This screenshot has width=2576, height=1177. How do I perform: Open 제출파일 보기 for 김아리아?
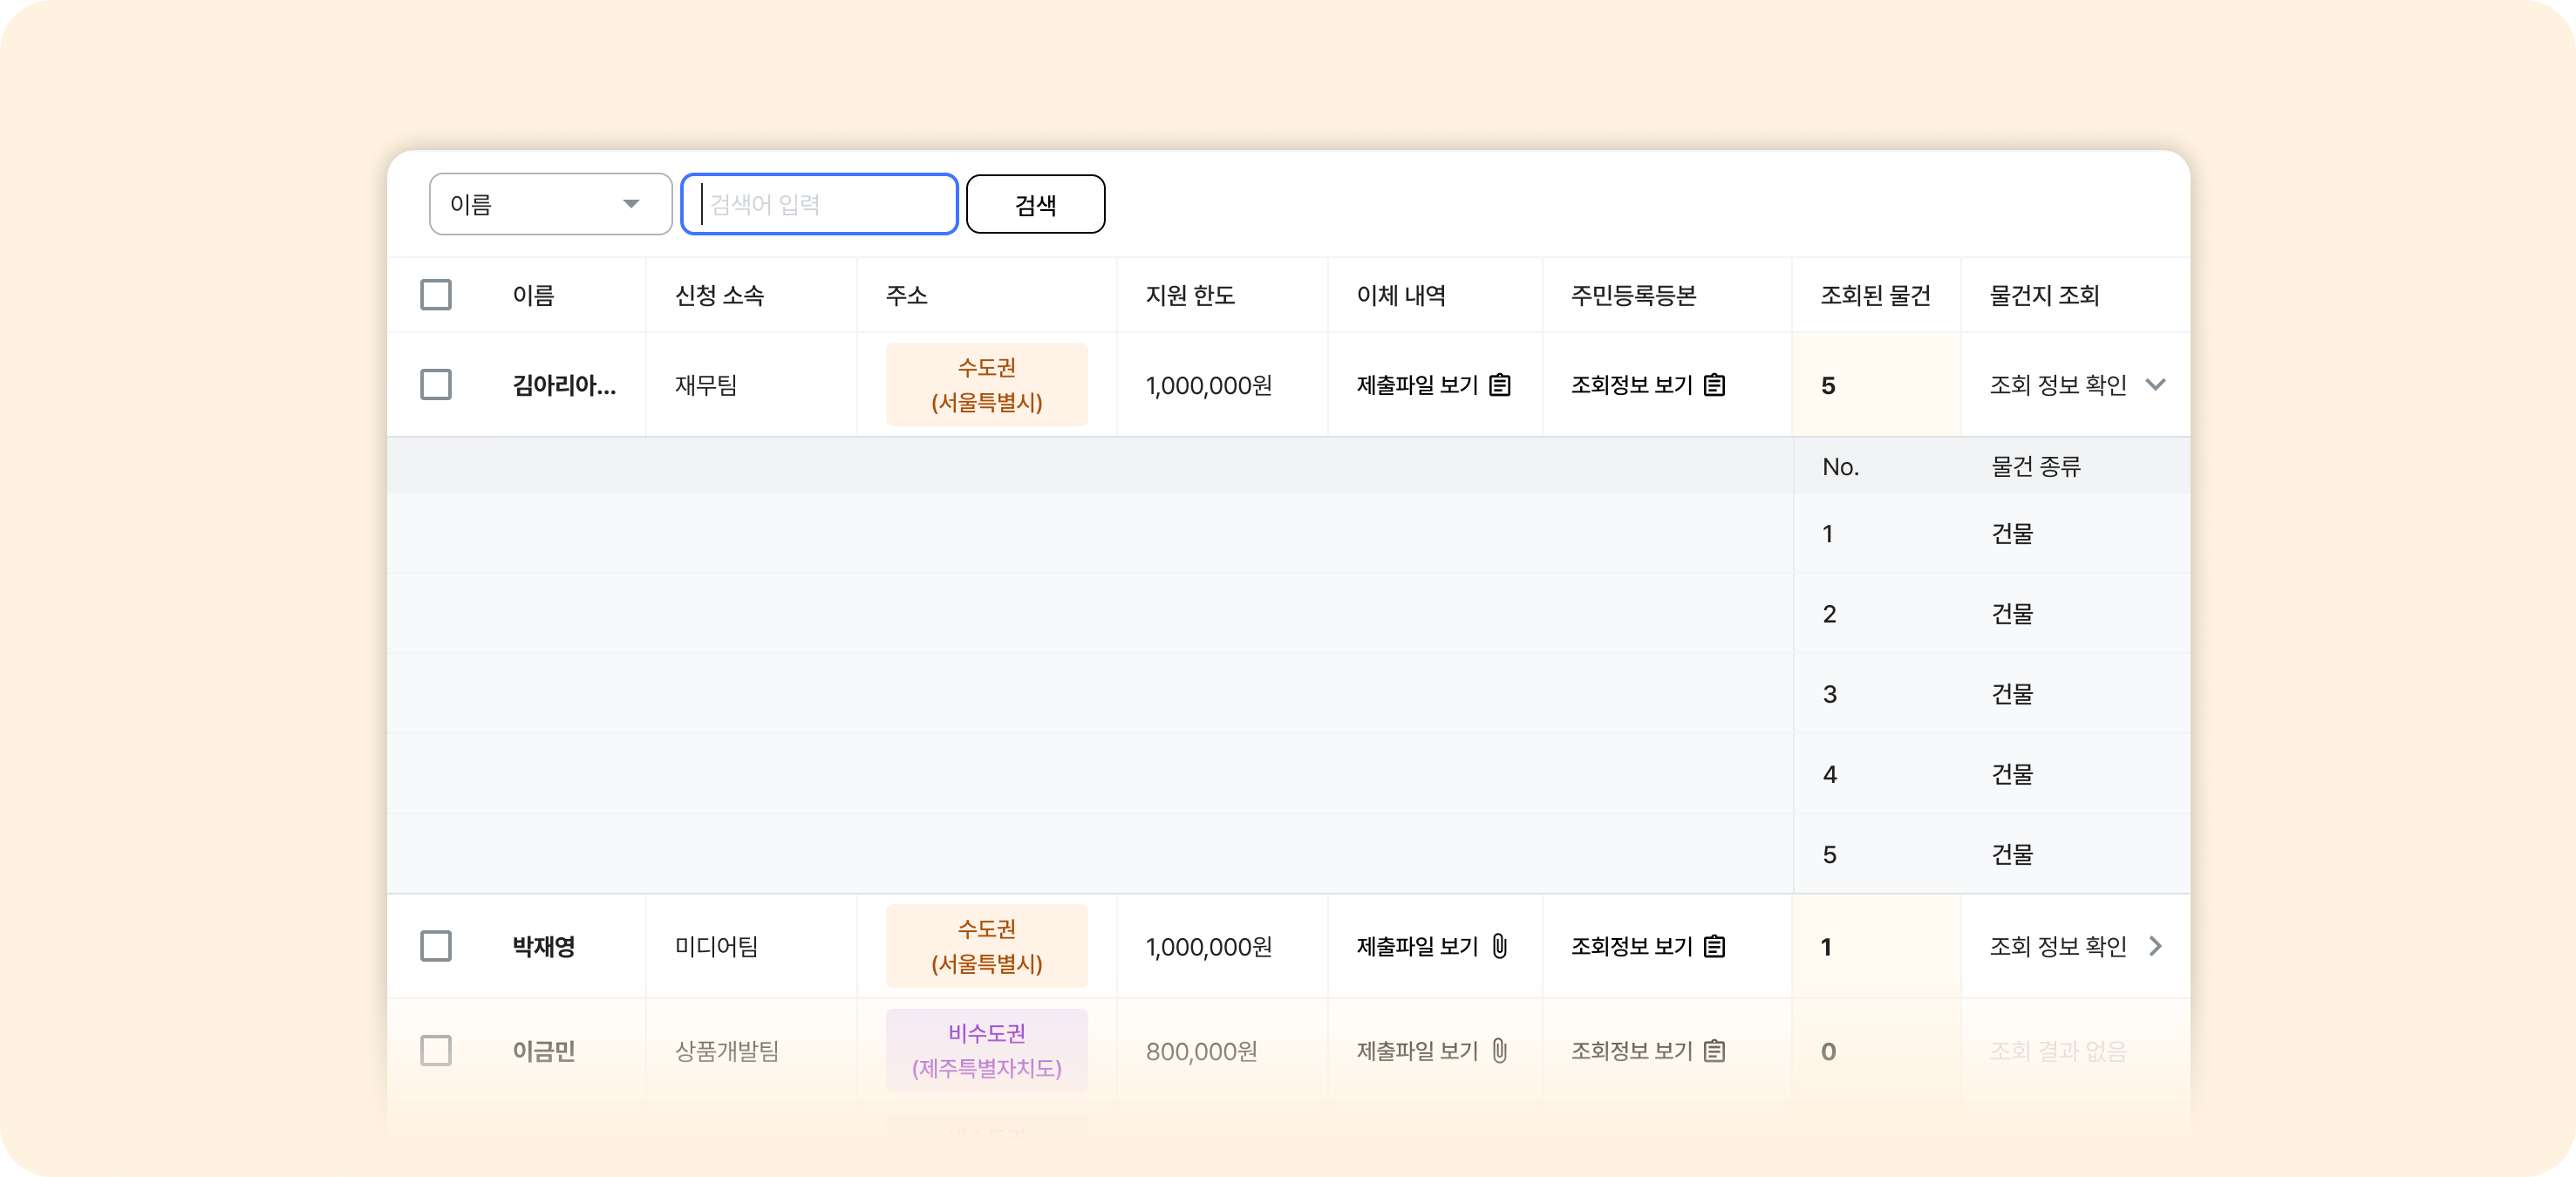tap(1416, 385)
